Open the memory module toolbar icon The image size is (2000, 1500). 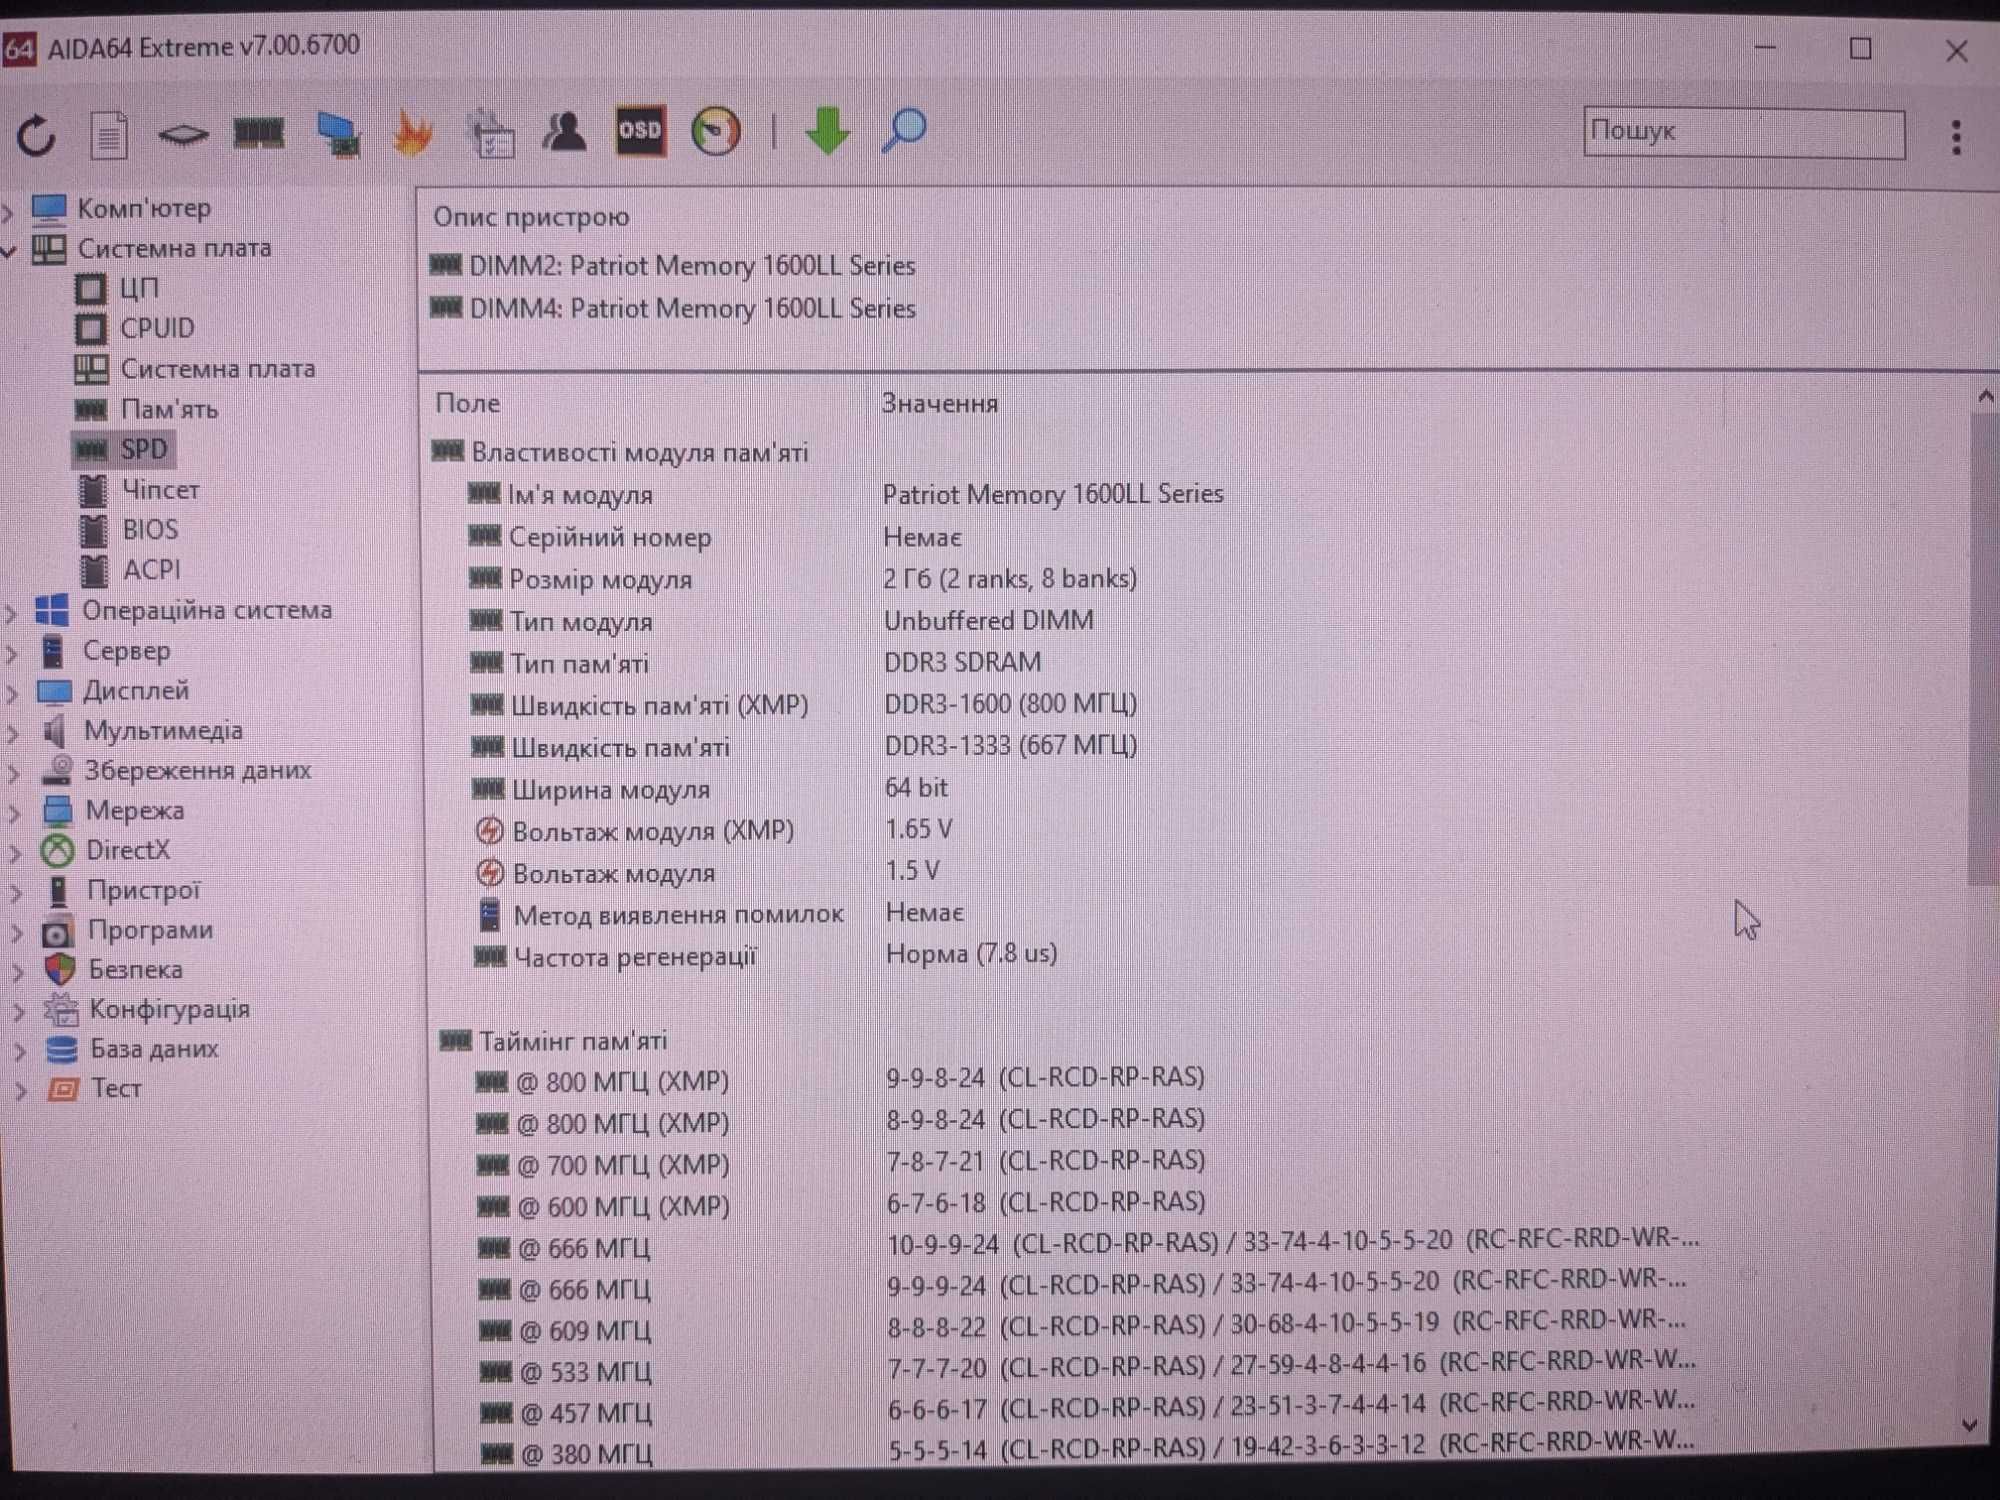[259, 132]
